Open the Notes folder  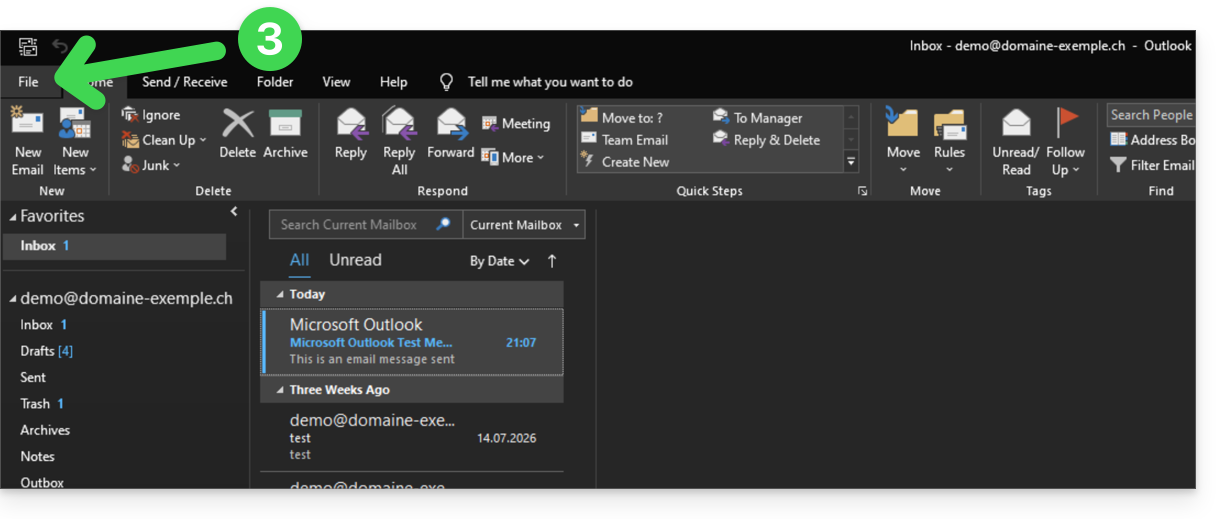point(37,456)
